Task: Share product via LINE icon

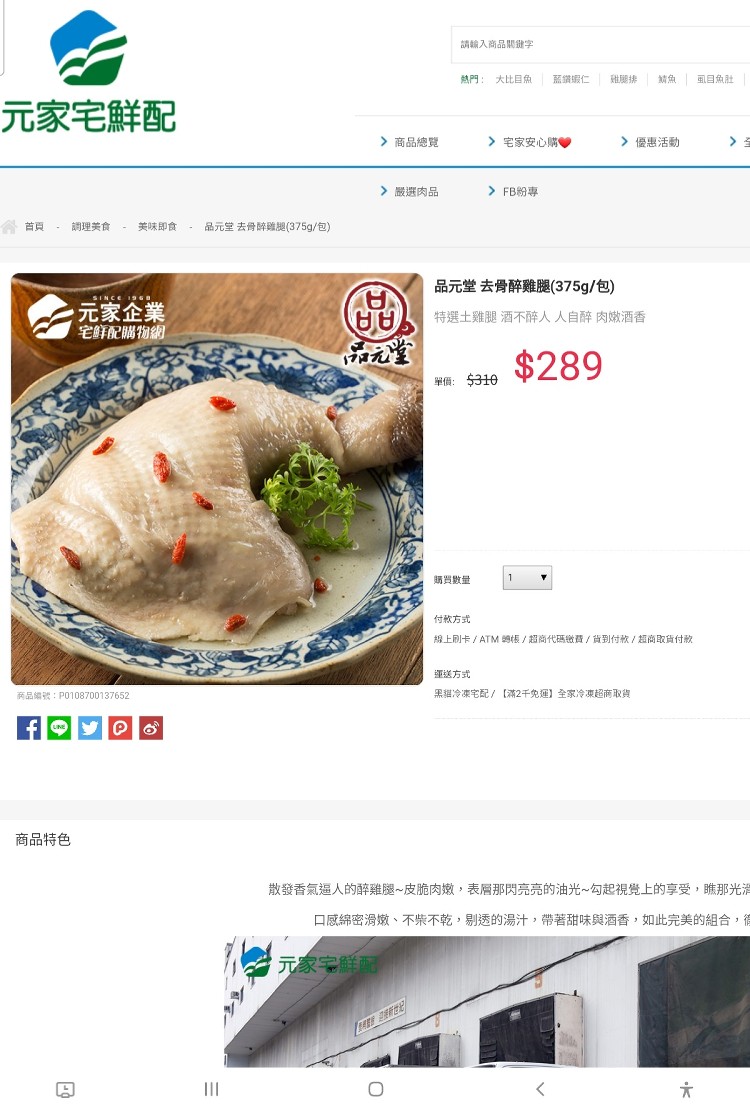Action: [x=59, y=728]
